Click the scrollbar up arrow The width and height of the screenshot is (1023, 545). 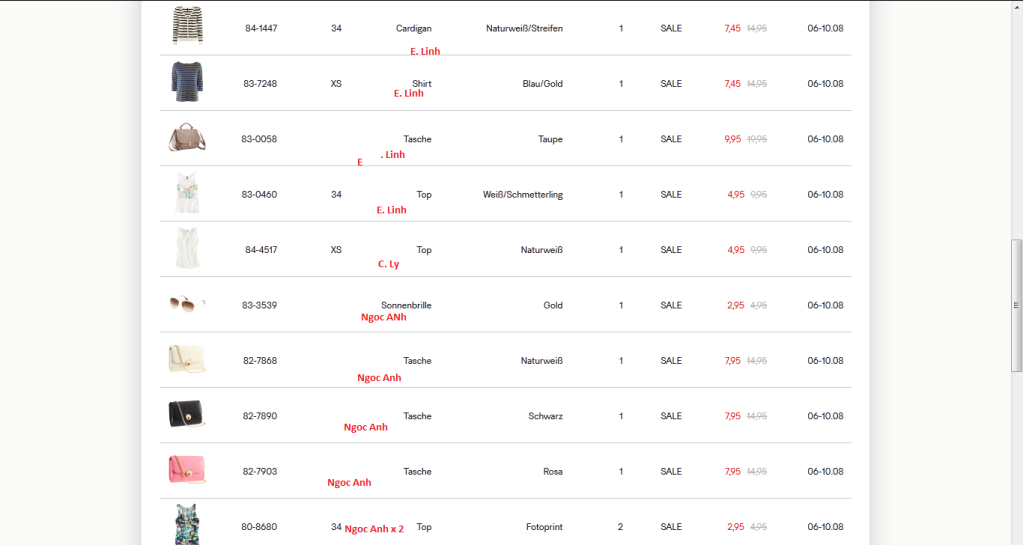(x=1017, y=6)
